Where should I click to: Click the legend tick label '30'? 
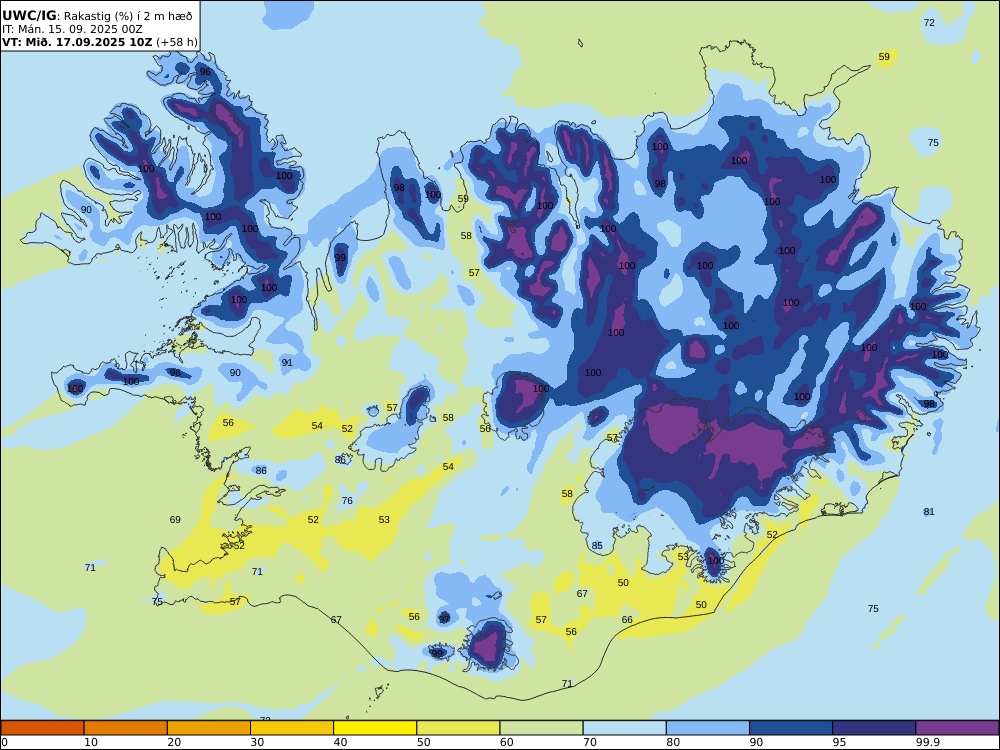tap(258, 742)
